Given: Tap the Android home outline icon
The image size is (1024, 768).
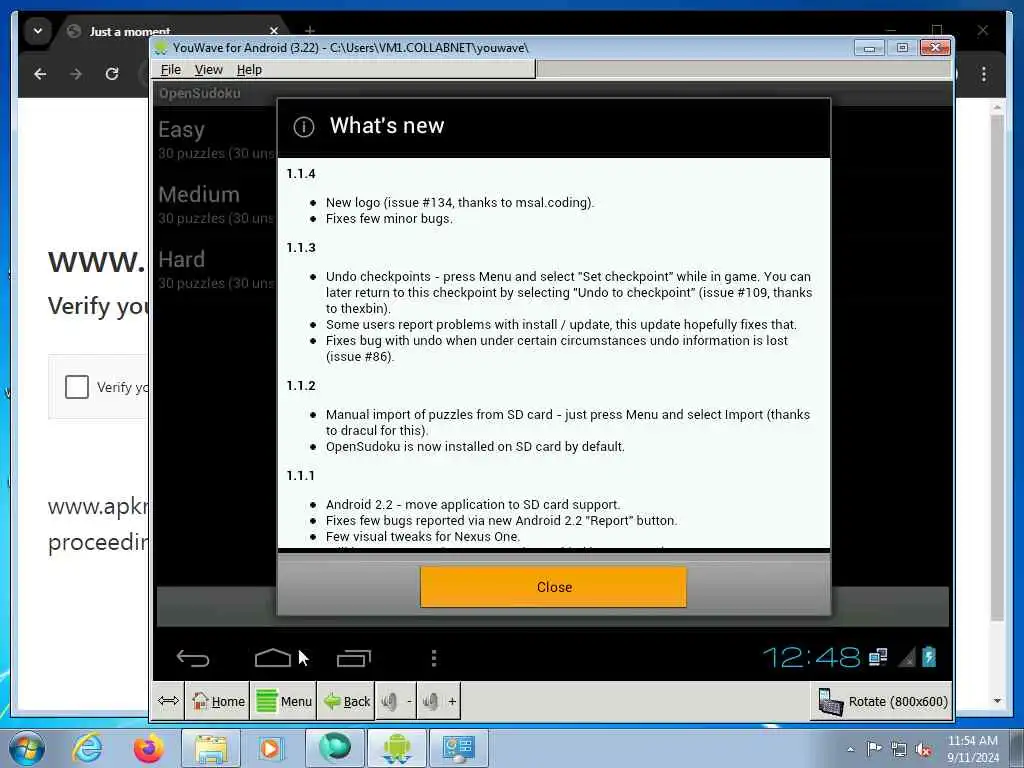Looking at the screenshot, I should coord(272,658).
